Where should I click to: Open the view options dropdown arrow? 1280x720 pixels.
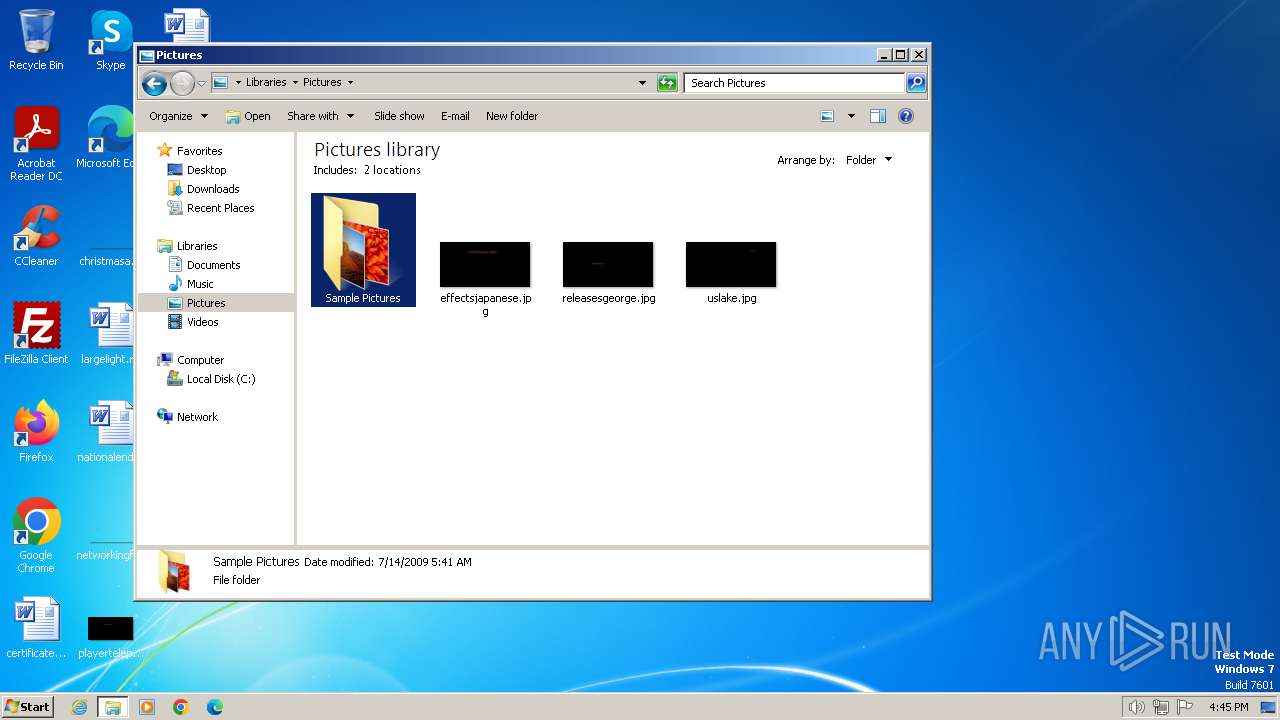pos(851,116)
